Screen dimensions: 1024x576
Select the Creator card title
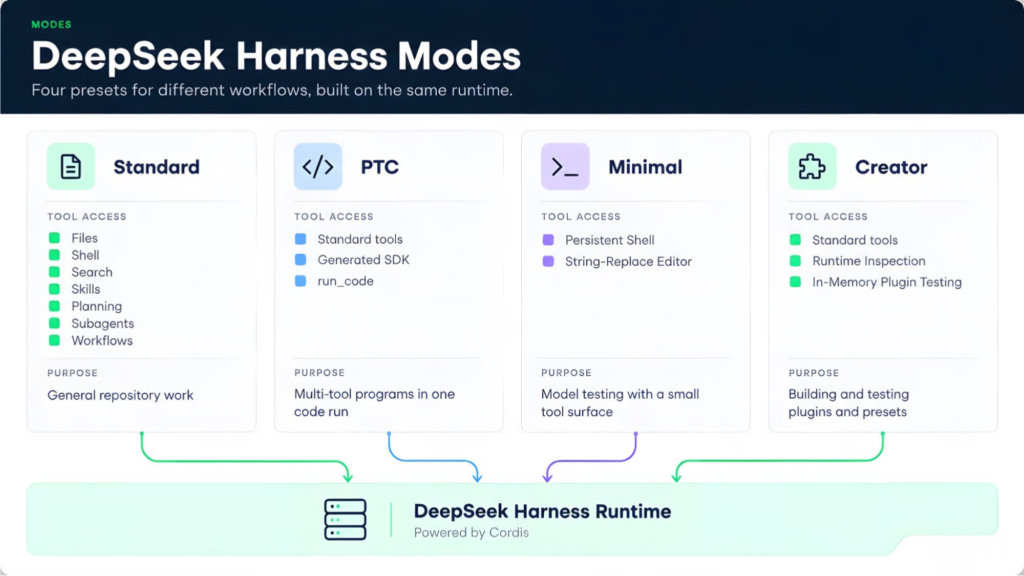pyautogui.click(x=891, y=167)
